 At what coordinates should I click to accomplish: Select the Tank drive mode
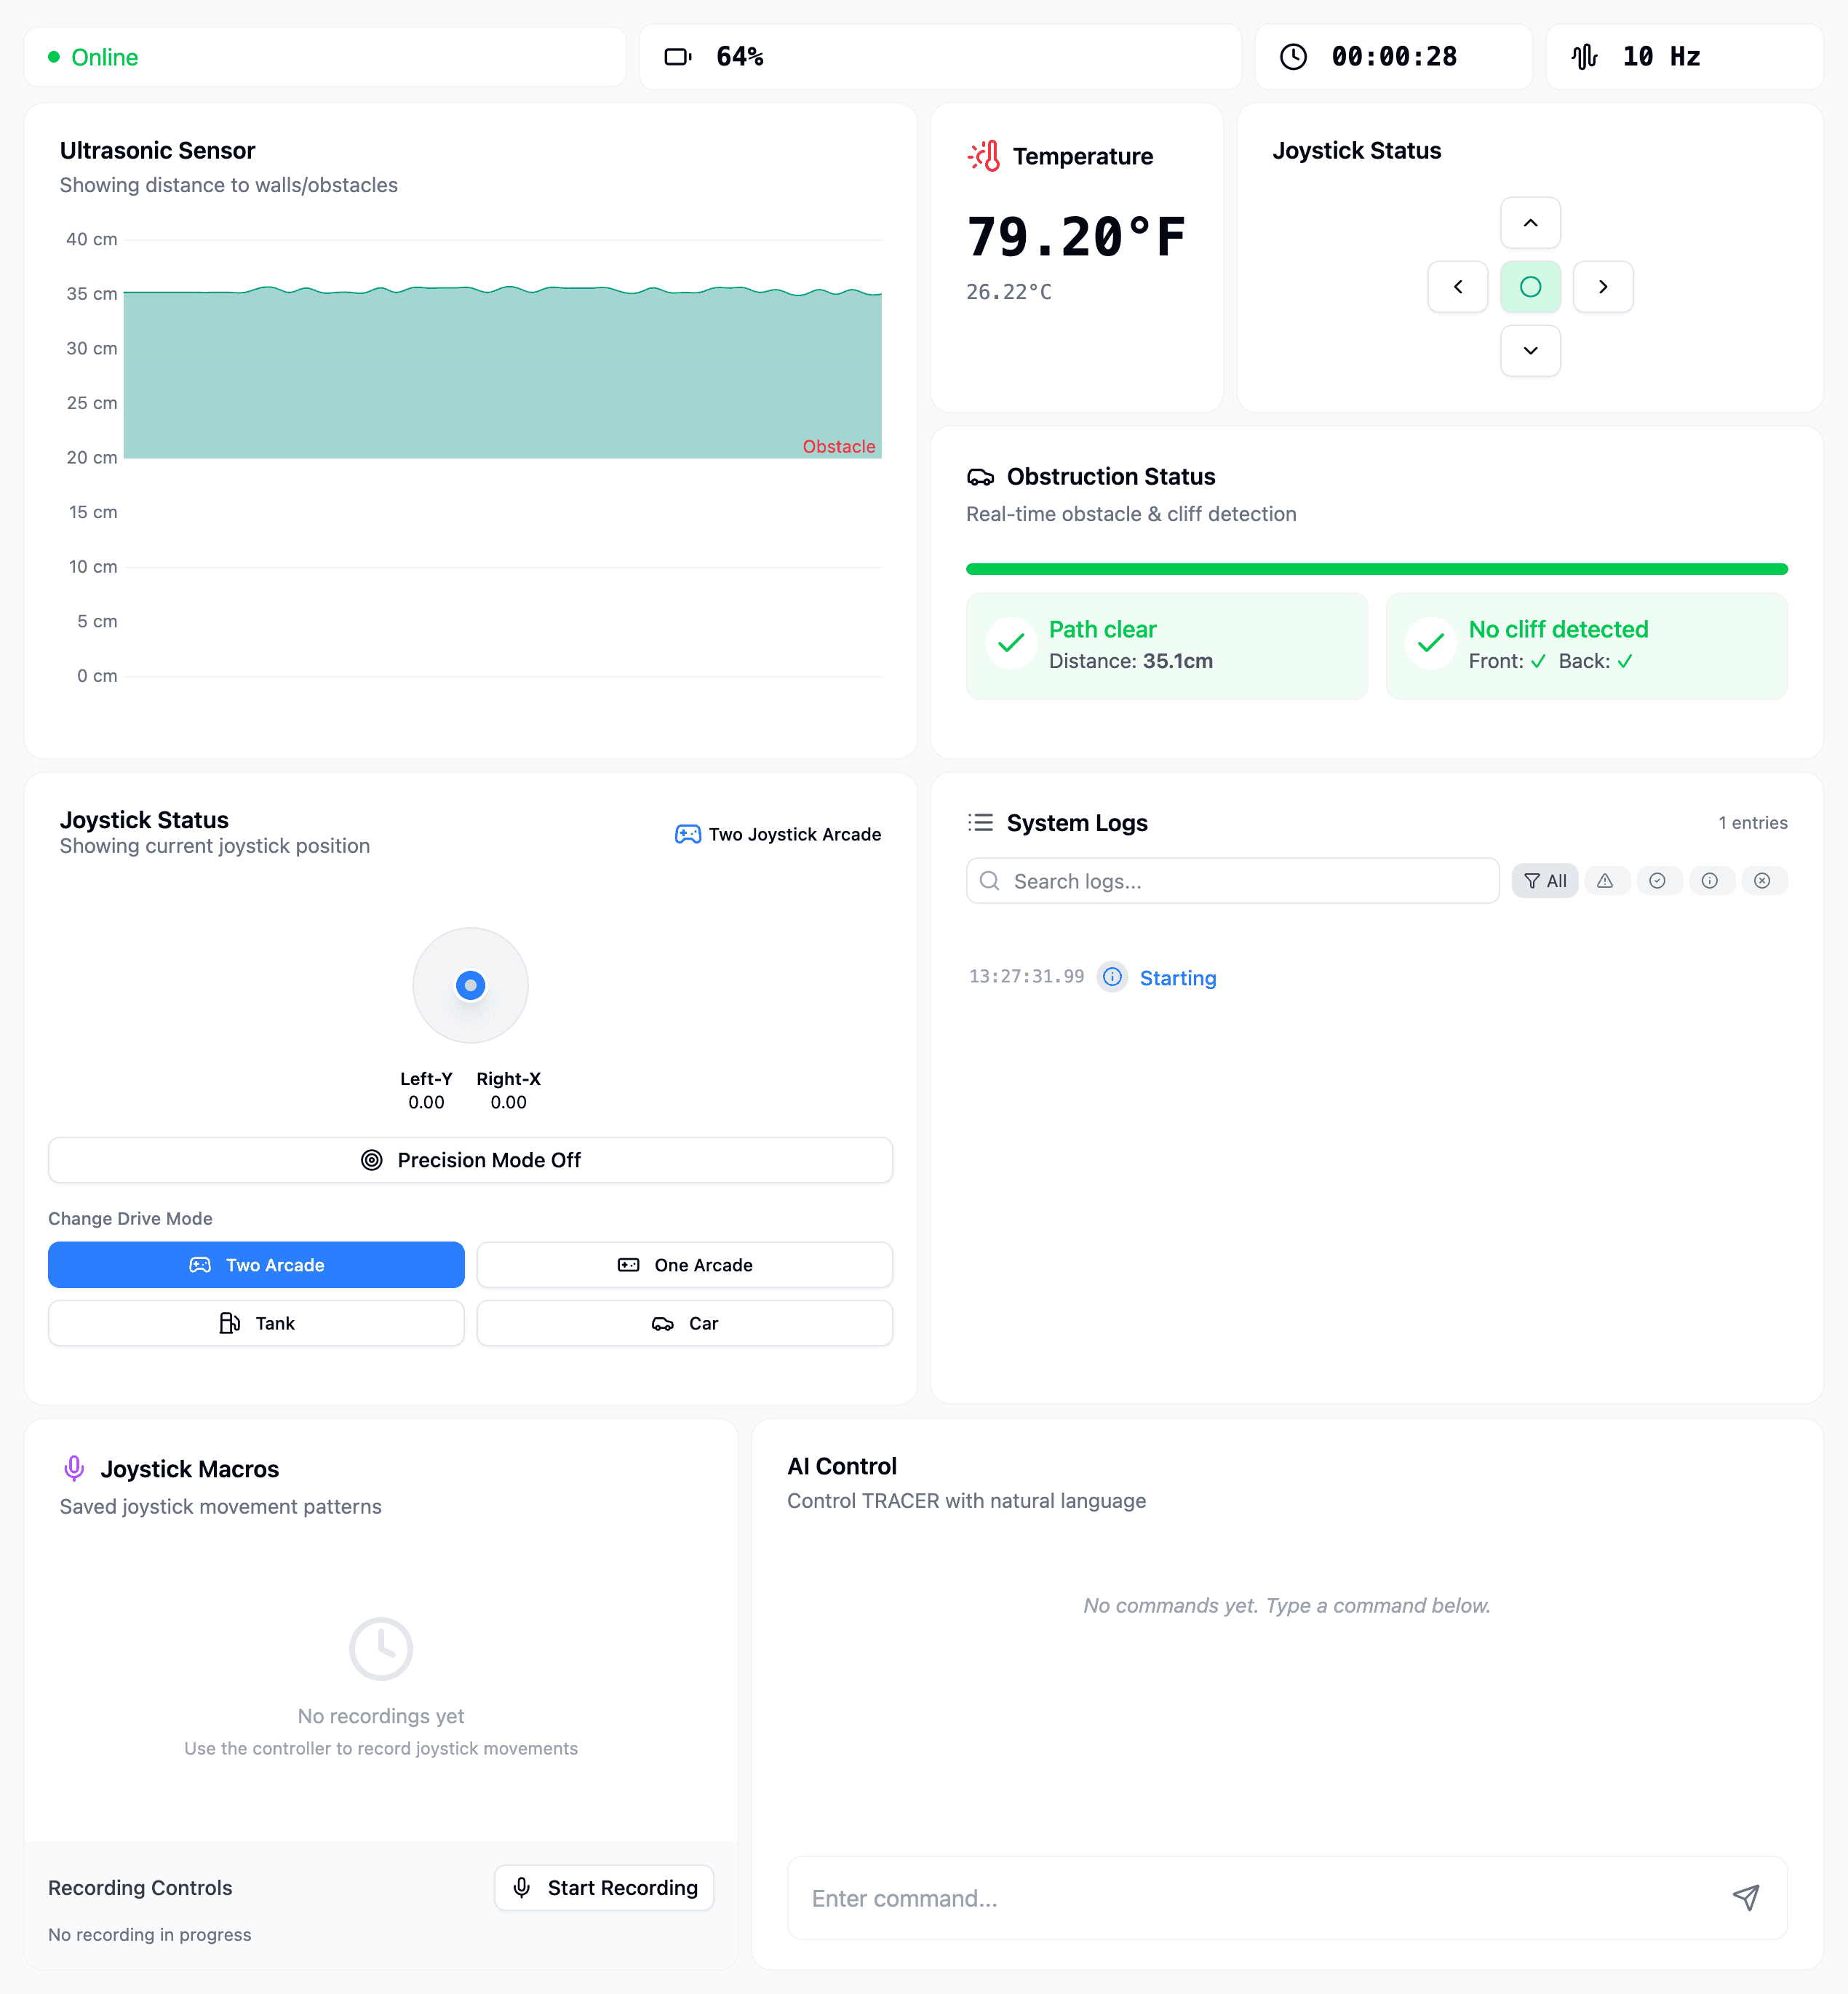pyautogui.click(x=256, y=1323)
